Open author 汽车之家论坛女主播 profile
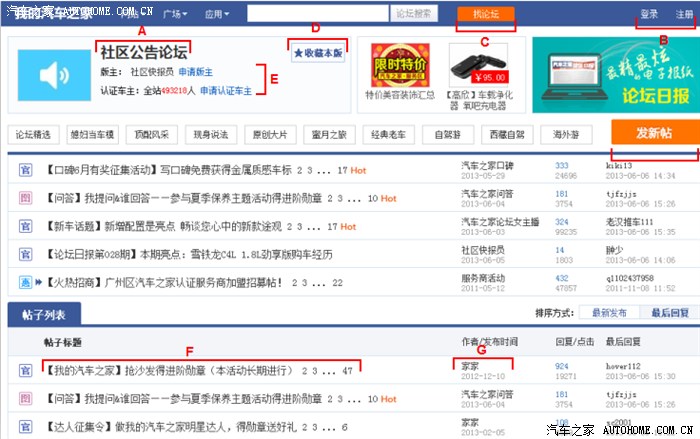The height and width of the screenshot is (439, 700). click(x=500, y=222)
